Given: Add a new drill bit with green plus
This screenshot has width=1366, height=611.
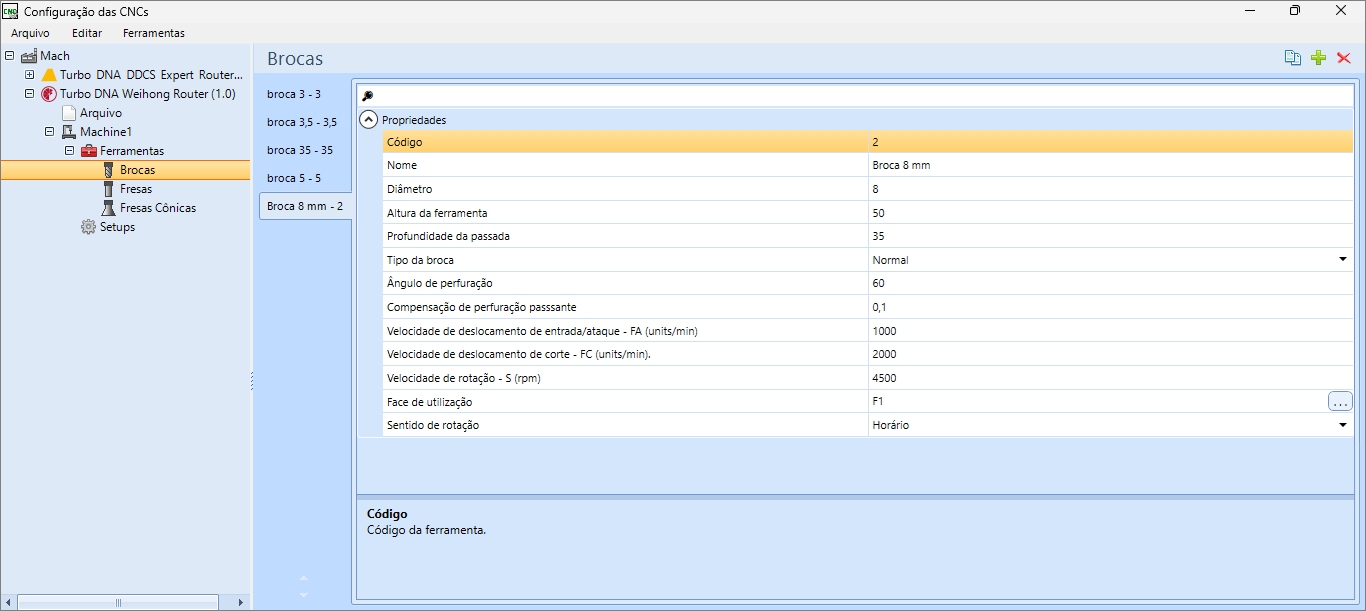Looking at the screenshot, I should pos(1318,58).
